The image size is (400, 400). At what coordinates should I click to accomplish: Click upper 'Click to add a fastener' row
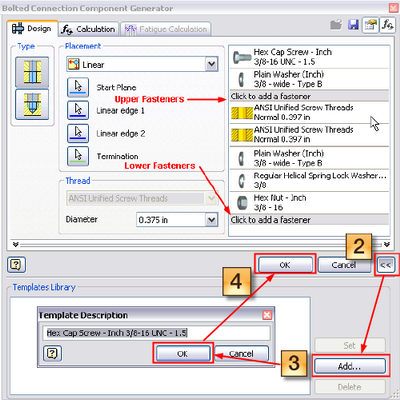click(x=309, y=96)
